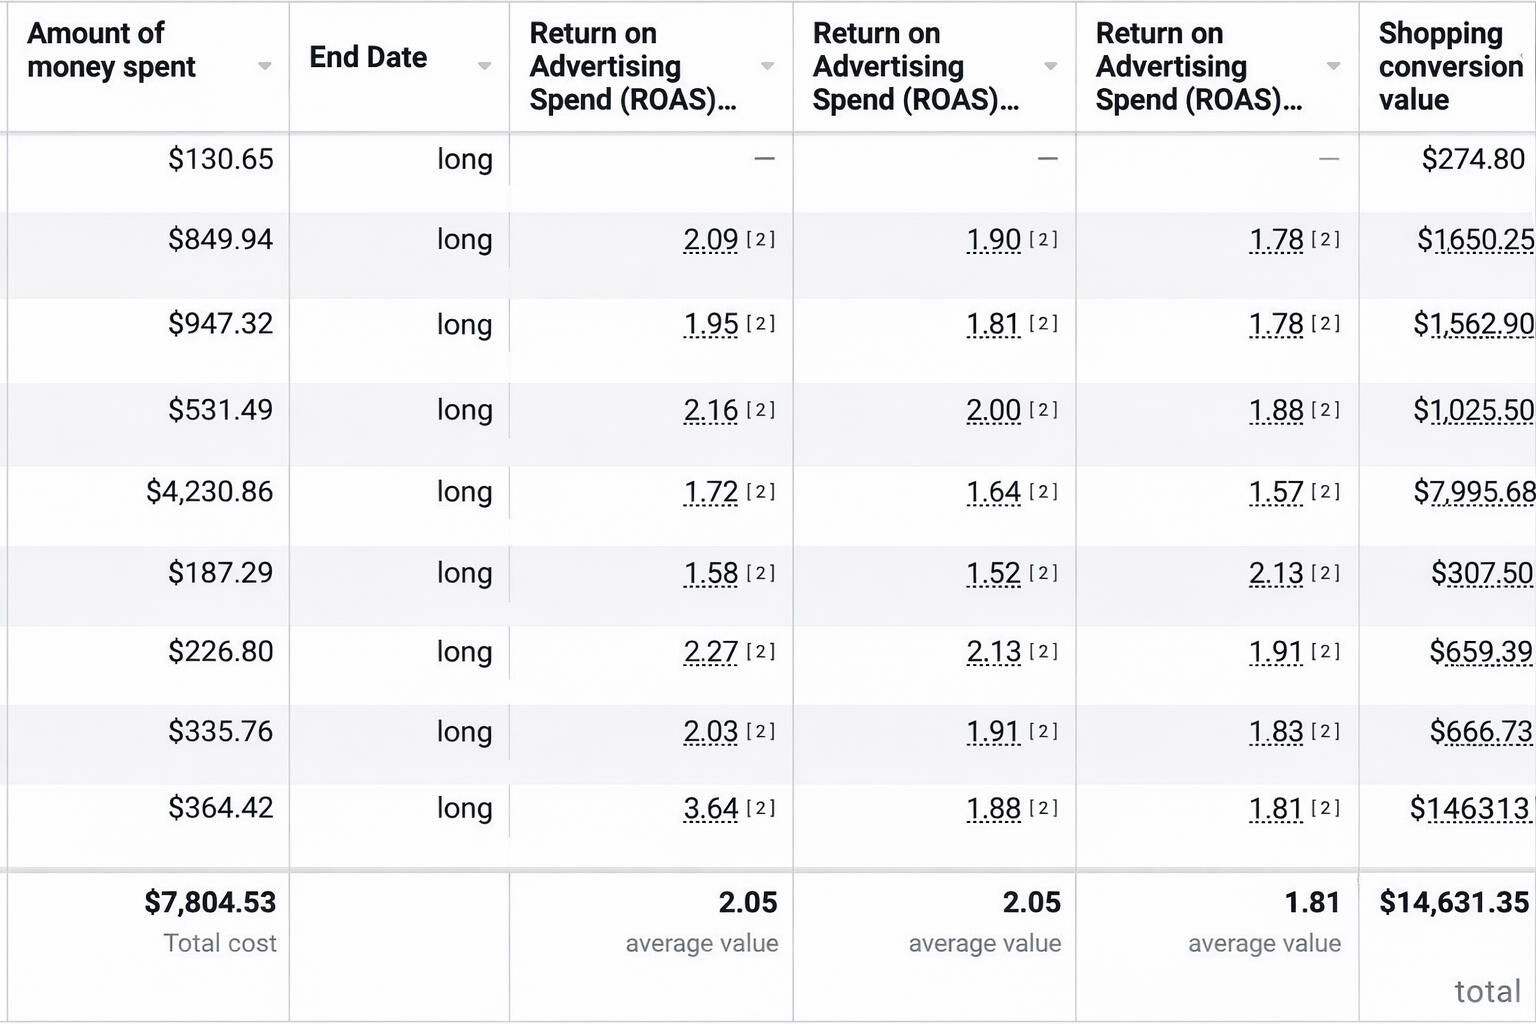This screenshot has width=1536, height=1024.
Task: Open the Amount of money spent column dropdown
Action: pos(264,66)
